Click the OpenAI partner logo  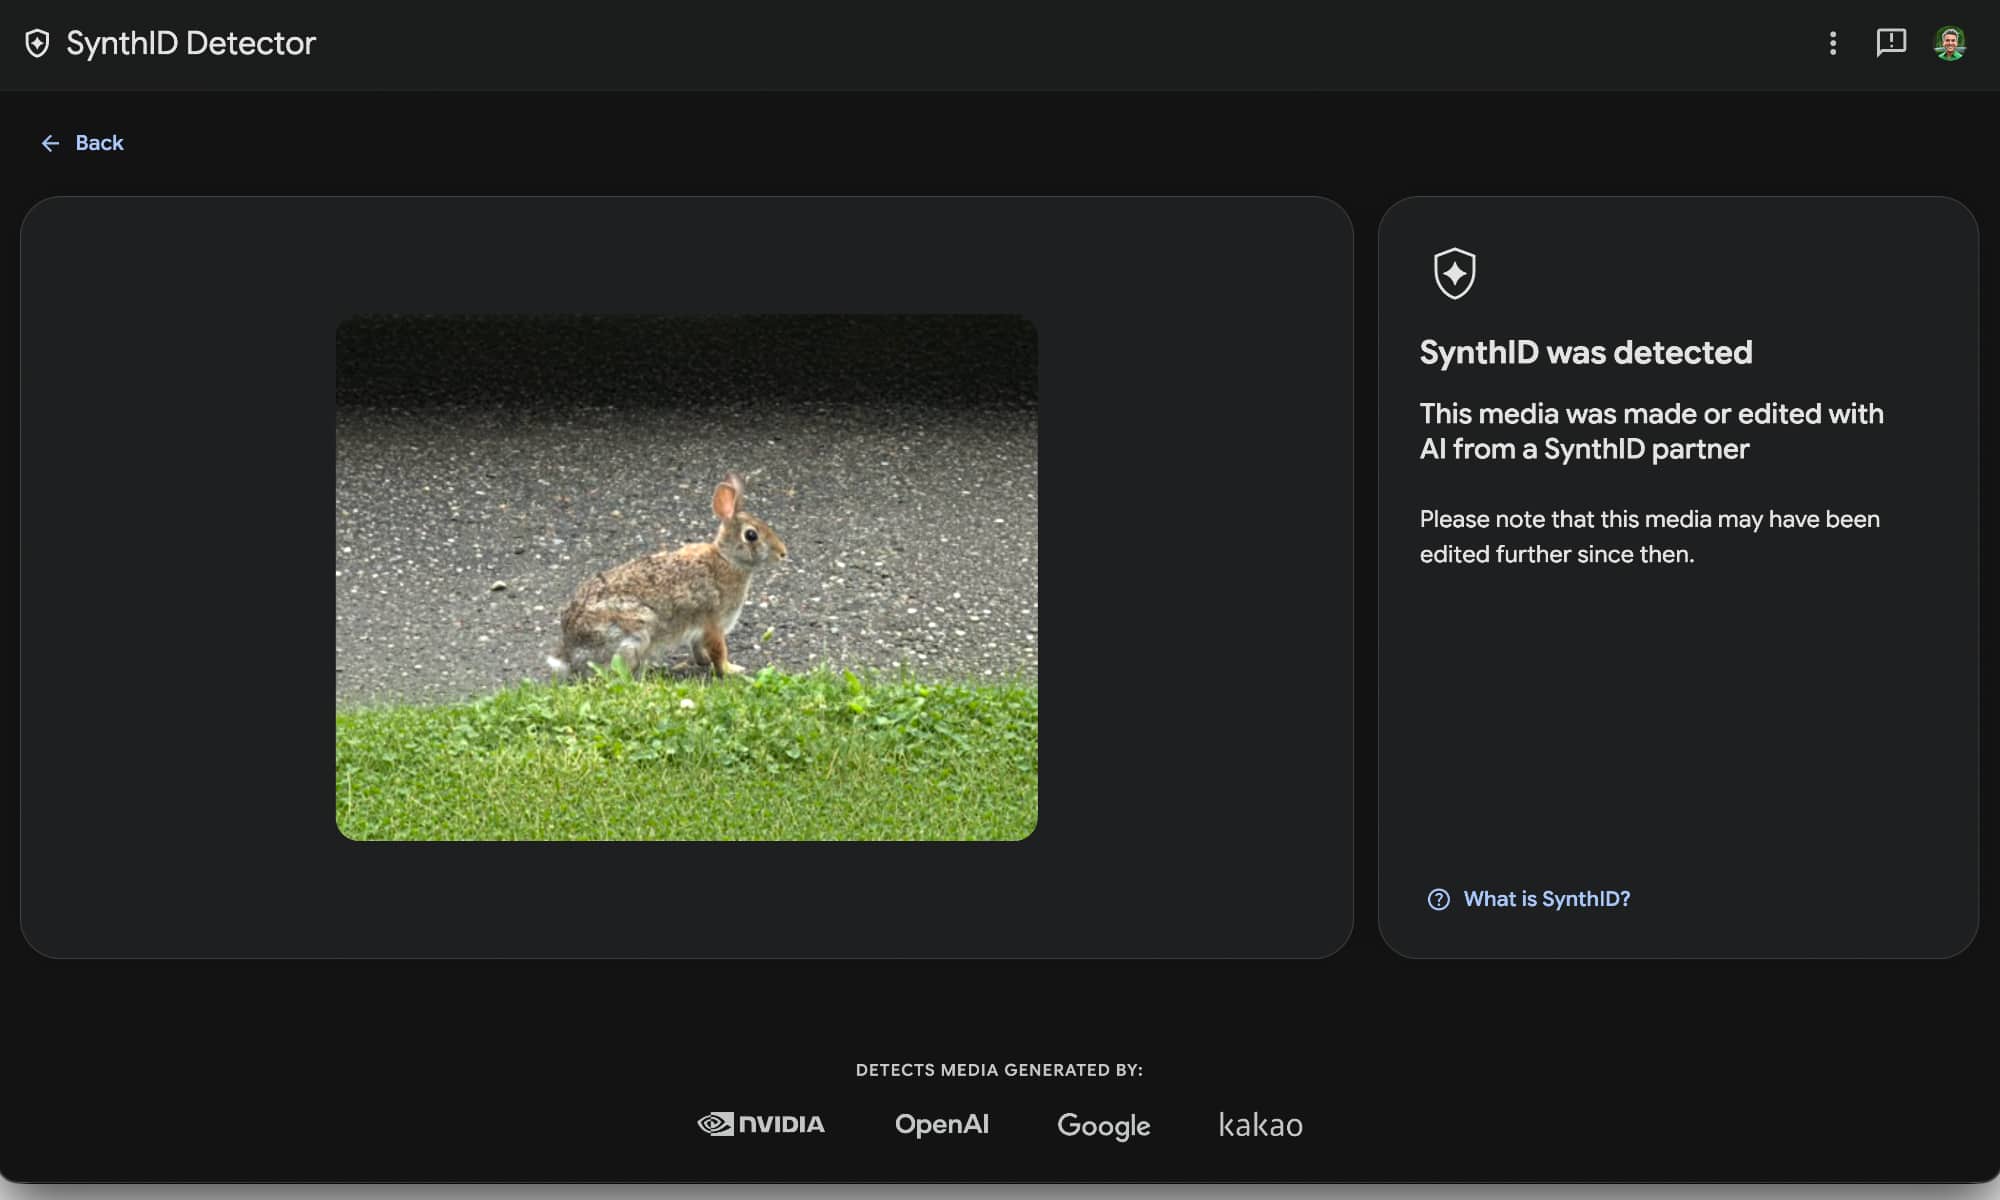click(x=942, y=1124)
